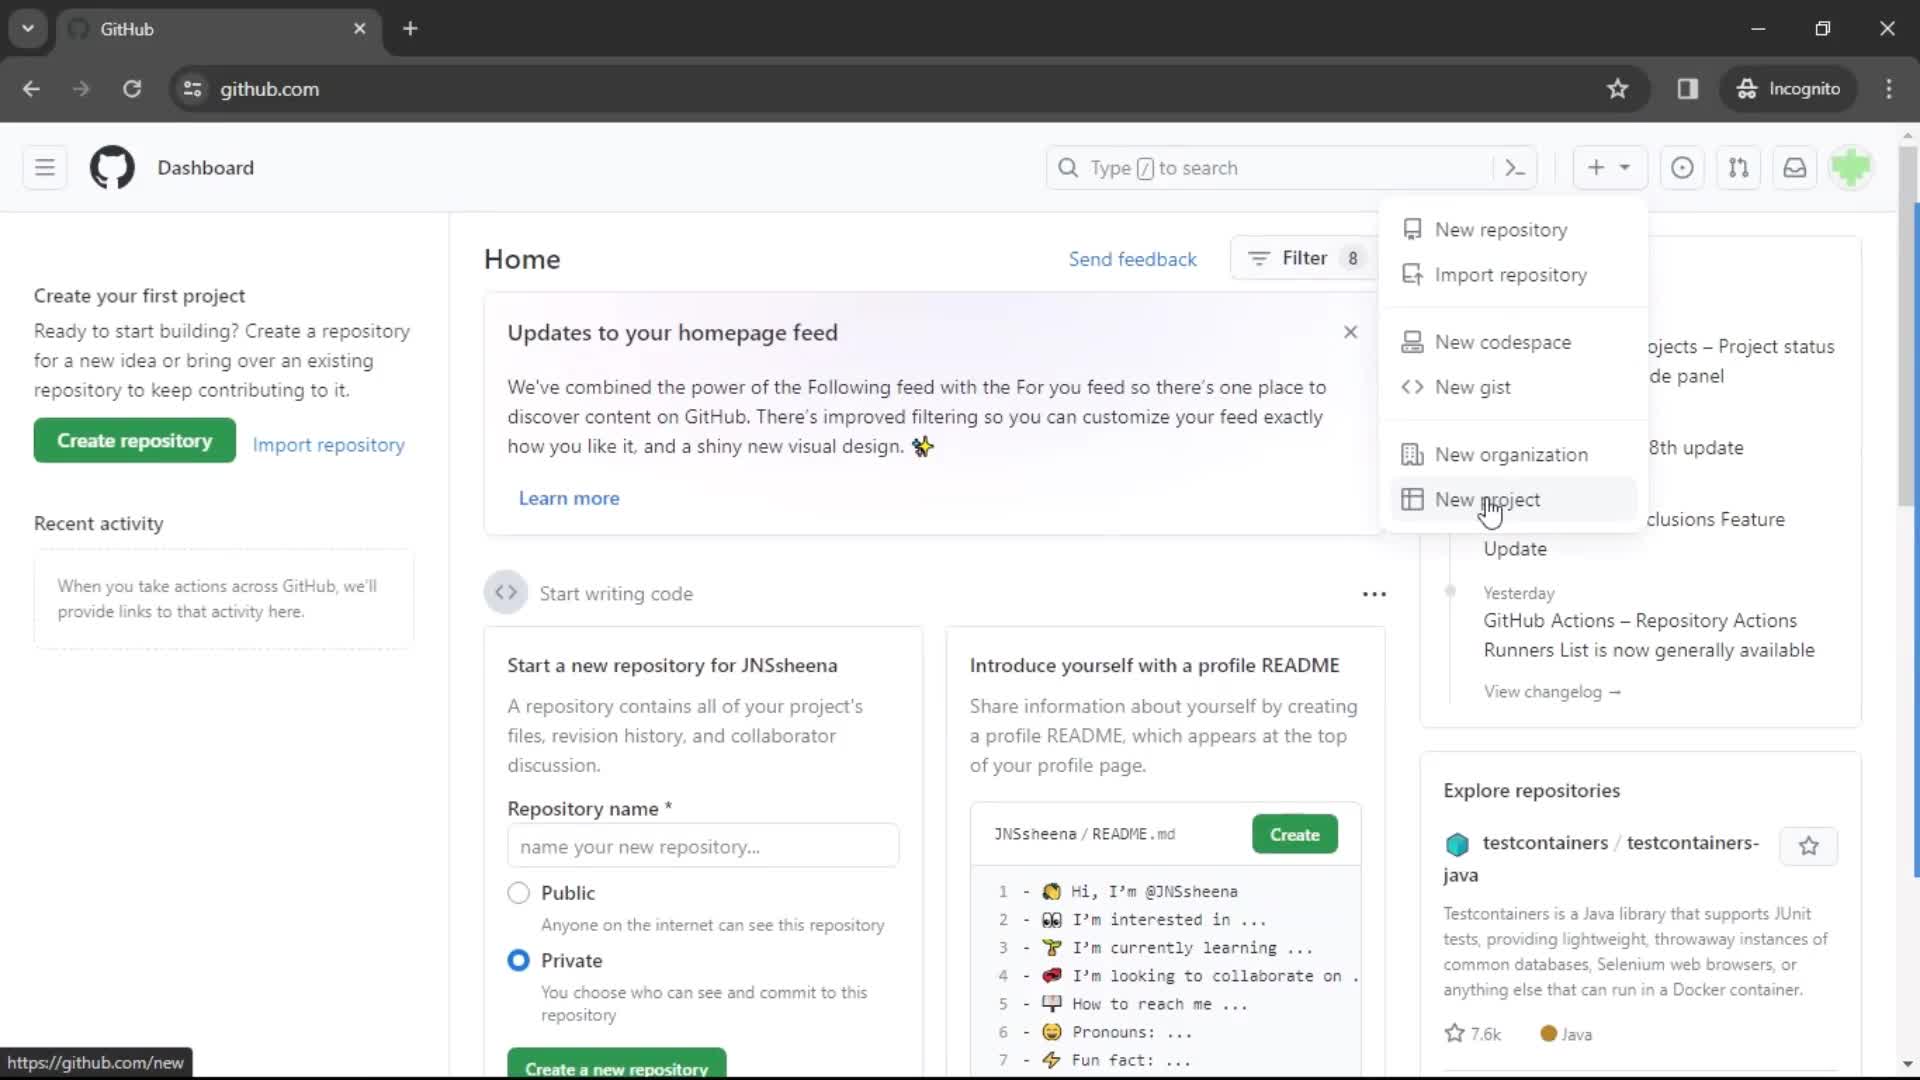Click the Repository name input field
Screen dimensions: 1920x1080
702,845
